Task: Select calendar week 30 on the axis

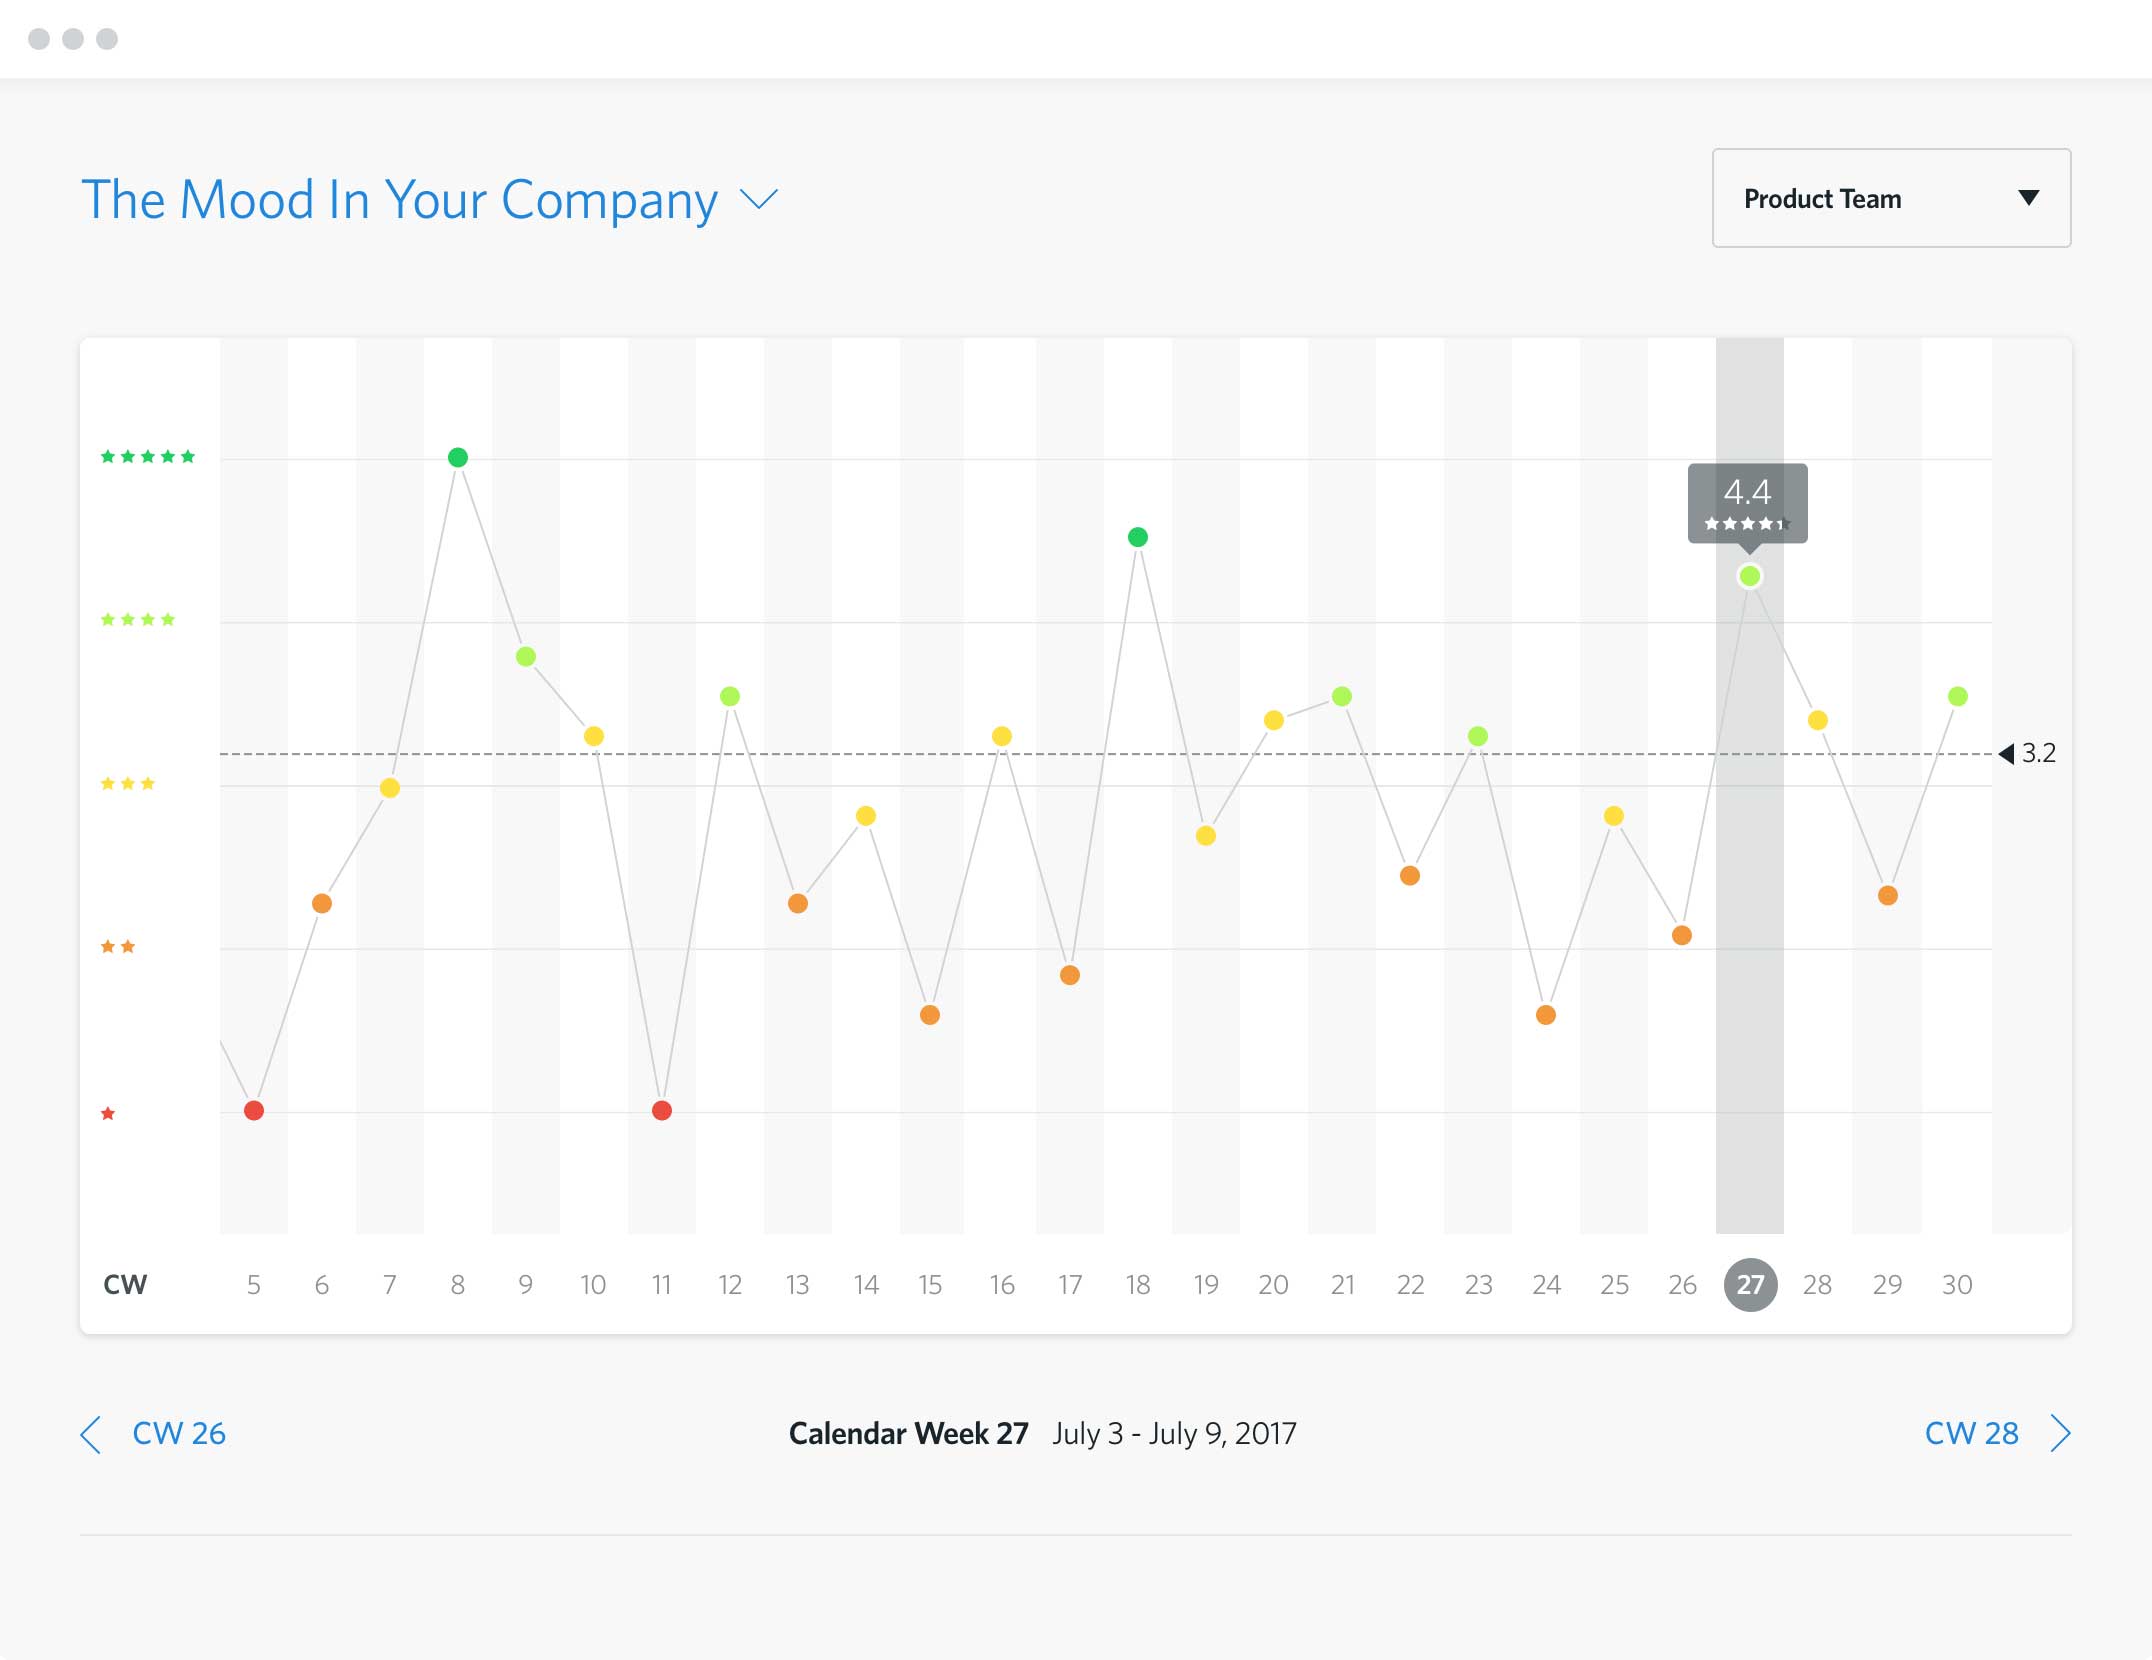Action: [x=1957, y=1285]
